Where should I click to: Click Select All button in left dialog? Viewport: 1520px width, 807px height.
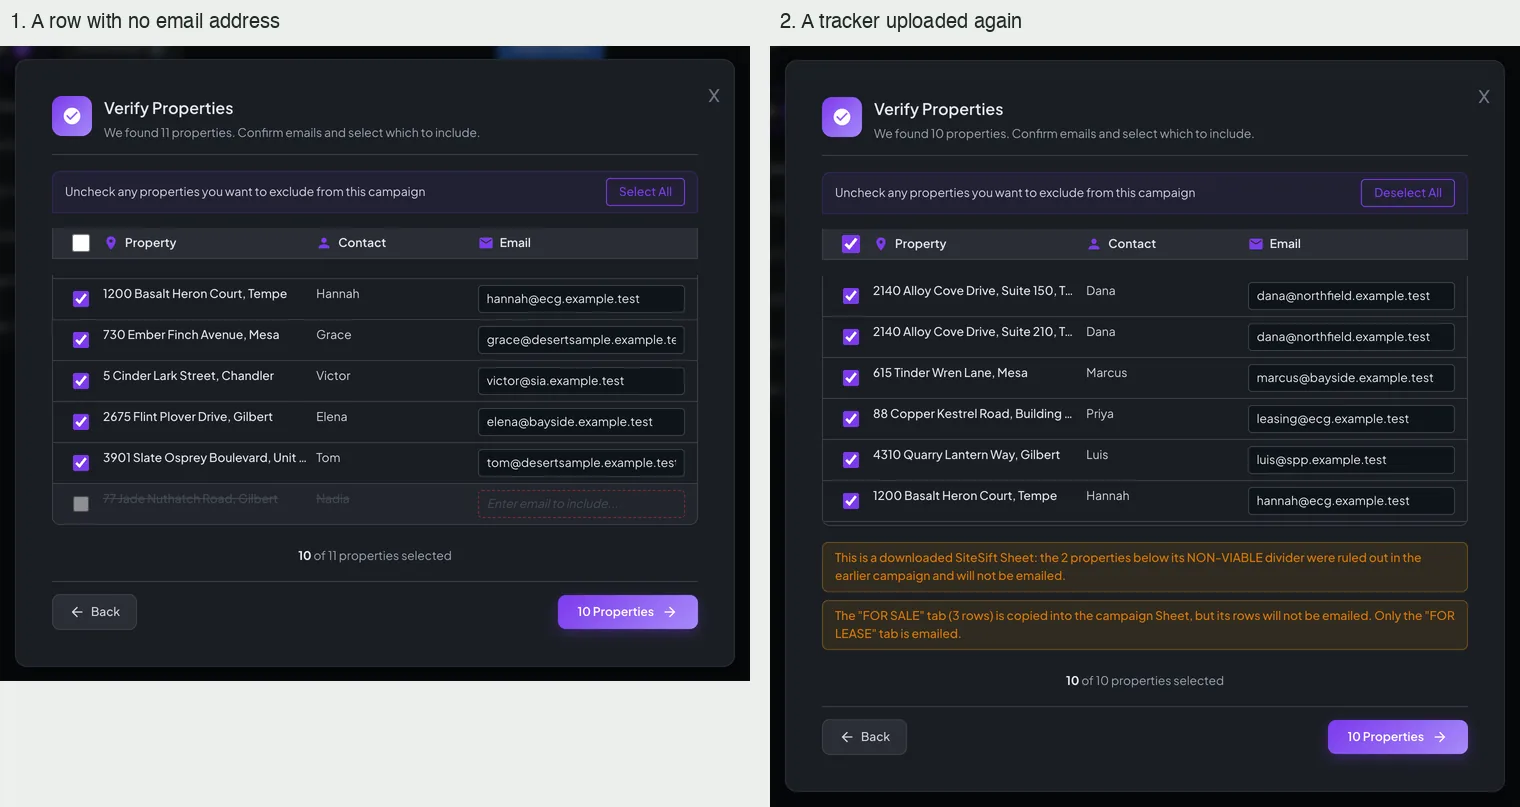coord(645,192)
